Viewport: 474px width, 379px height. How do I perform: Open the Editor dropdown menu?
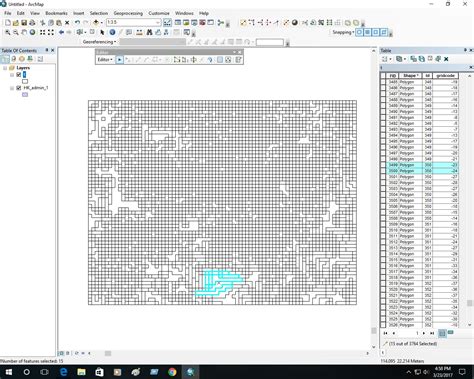click(105, 60)
